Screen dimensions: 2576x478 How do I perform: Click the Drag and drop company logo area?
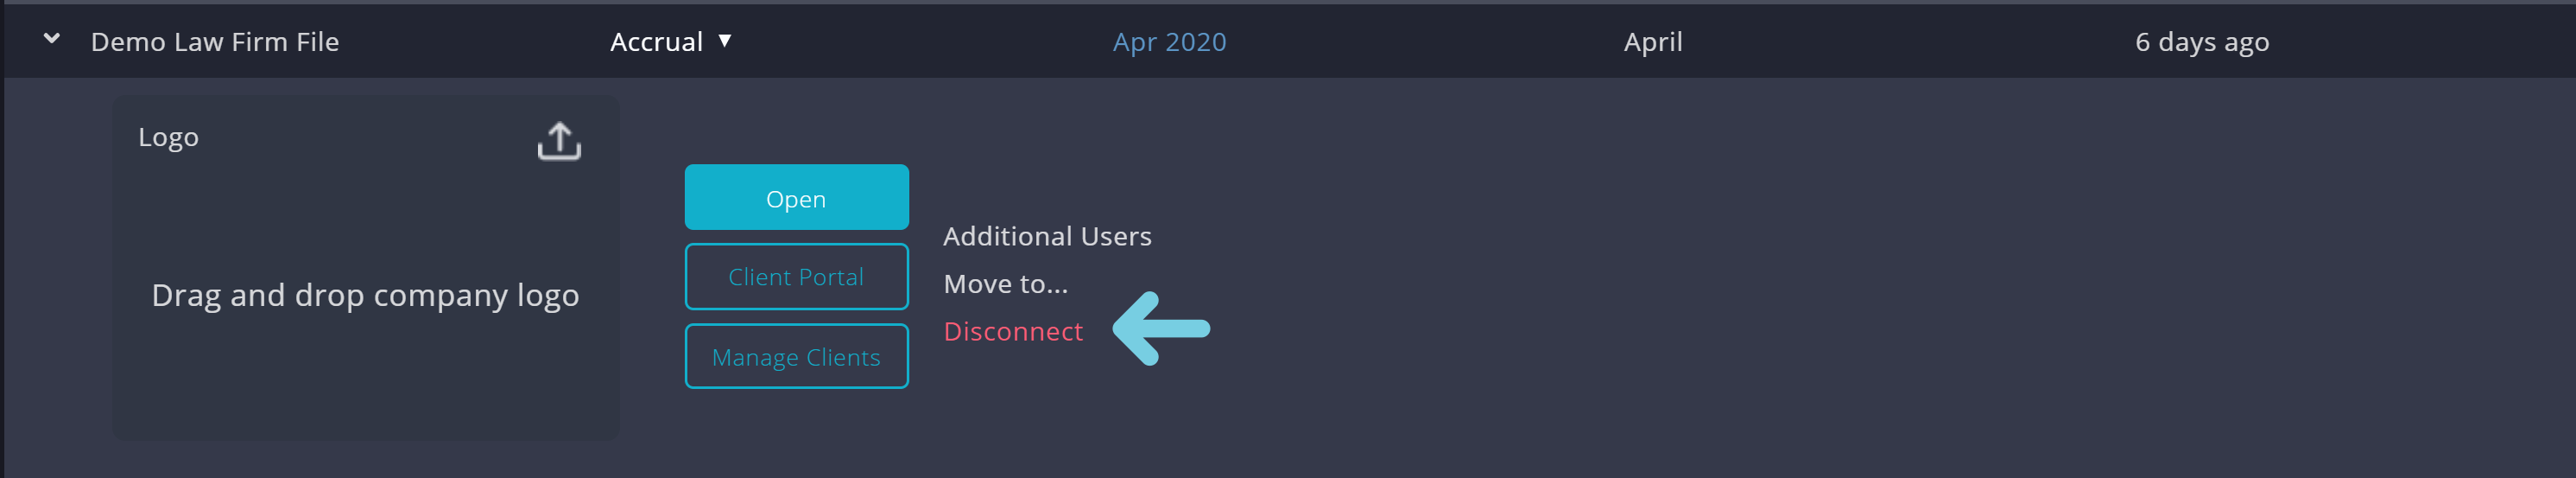[x=365, y=295]
